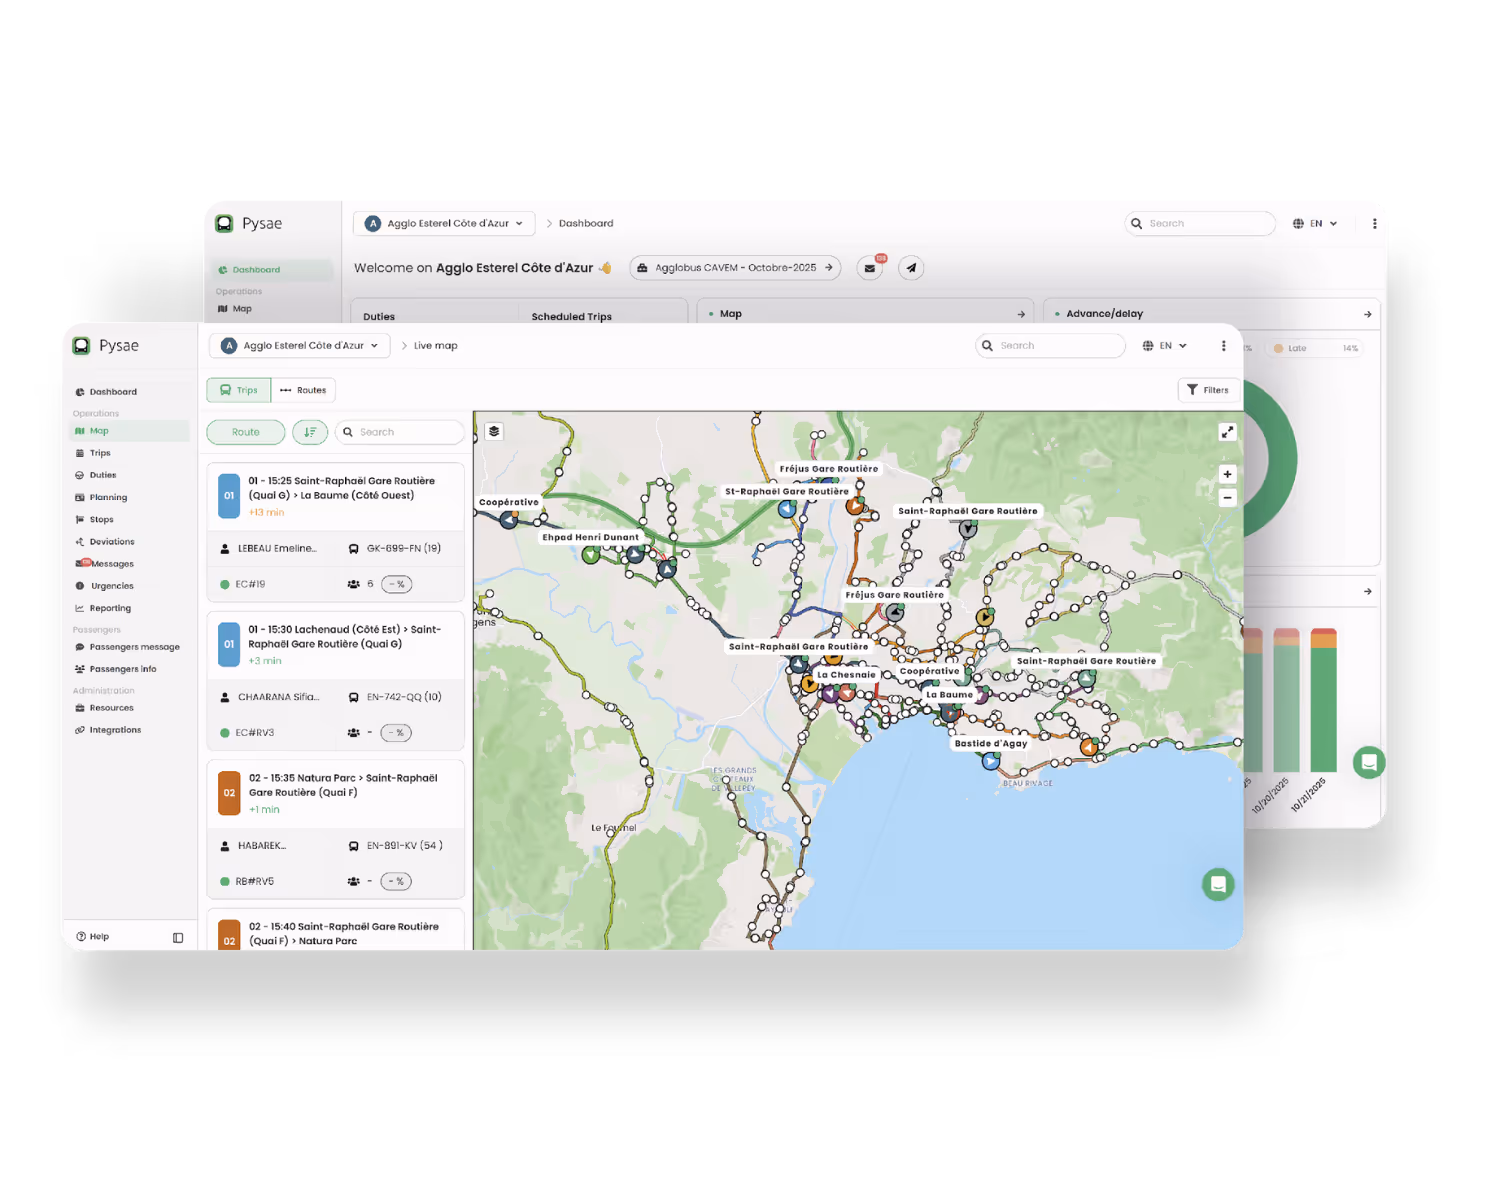
Task: Select Scheduled Trips tab in Dashboard window
Action: (572, 316)
